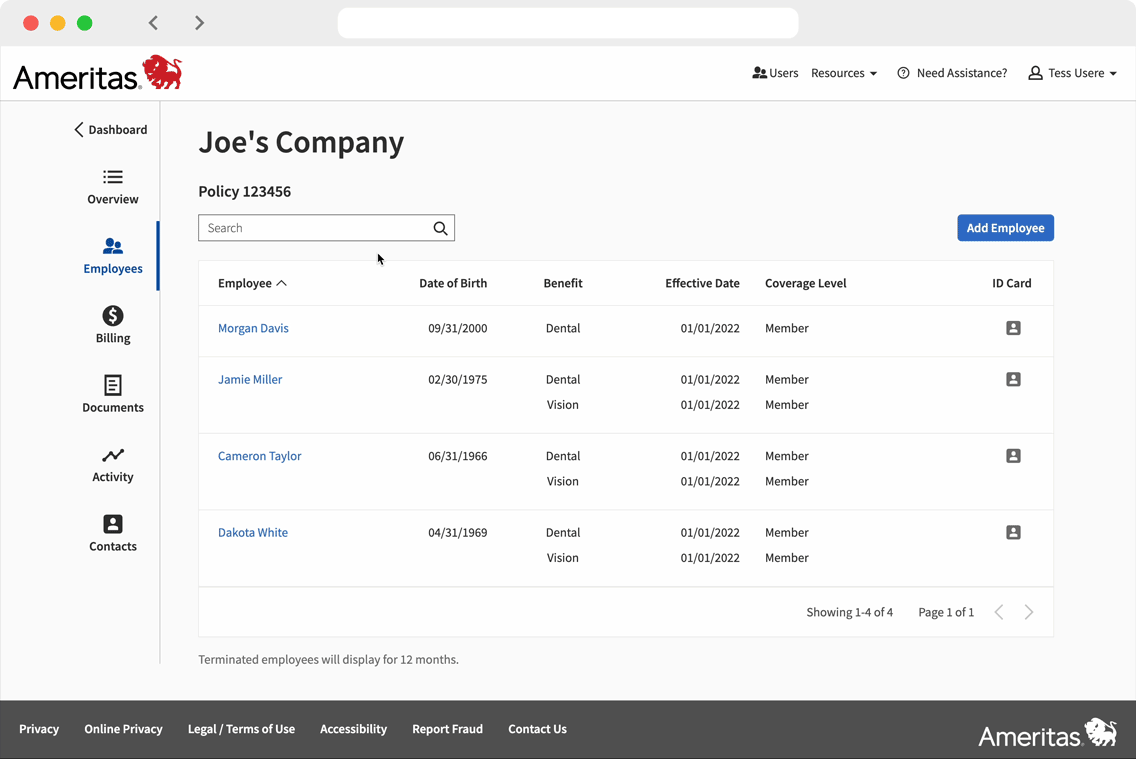
Task: Click the Dakota White ID card icon
Action: pyautogui.click(x=1013, y=533)
